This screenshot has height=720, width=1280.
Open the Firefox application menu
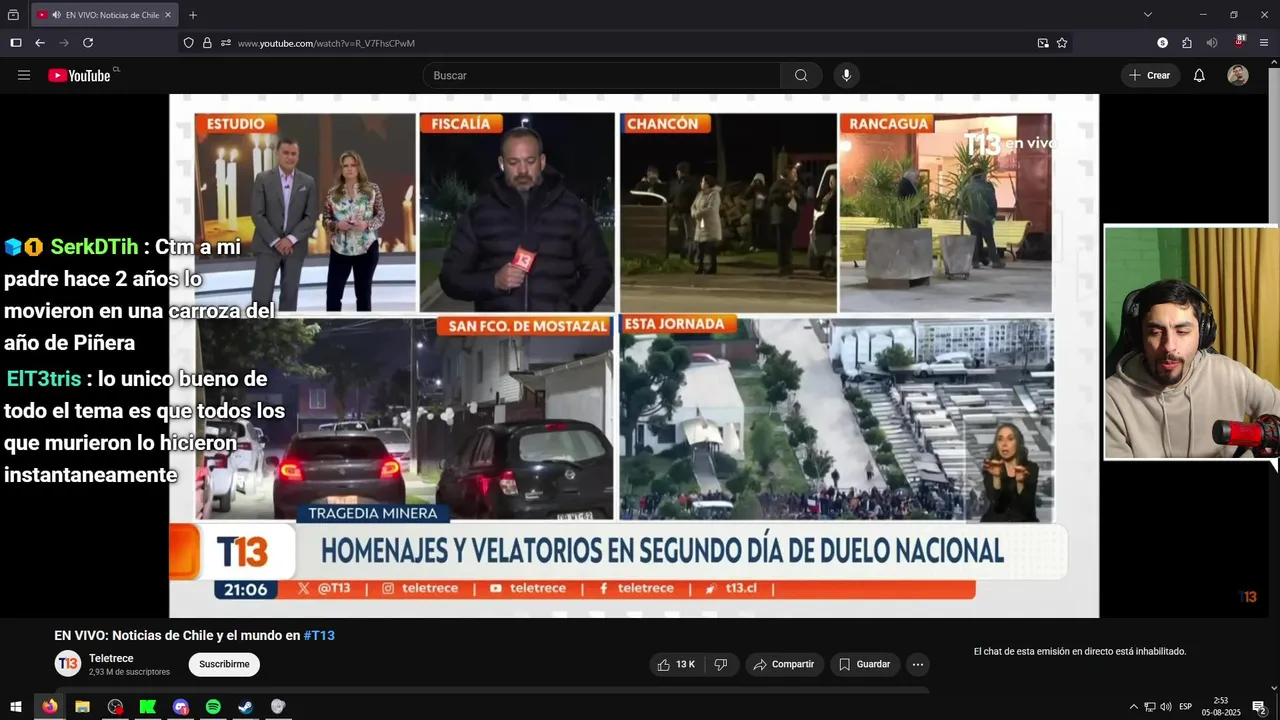(x=1264, y=43)
